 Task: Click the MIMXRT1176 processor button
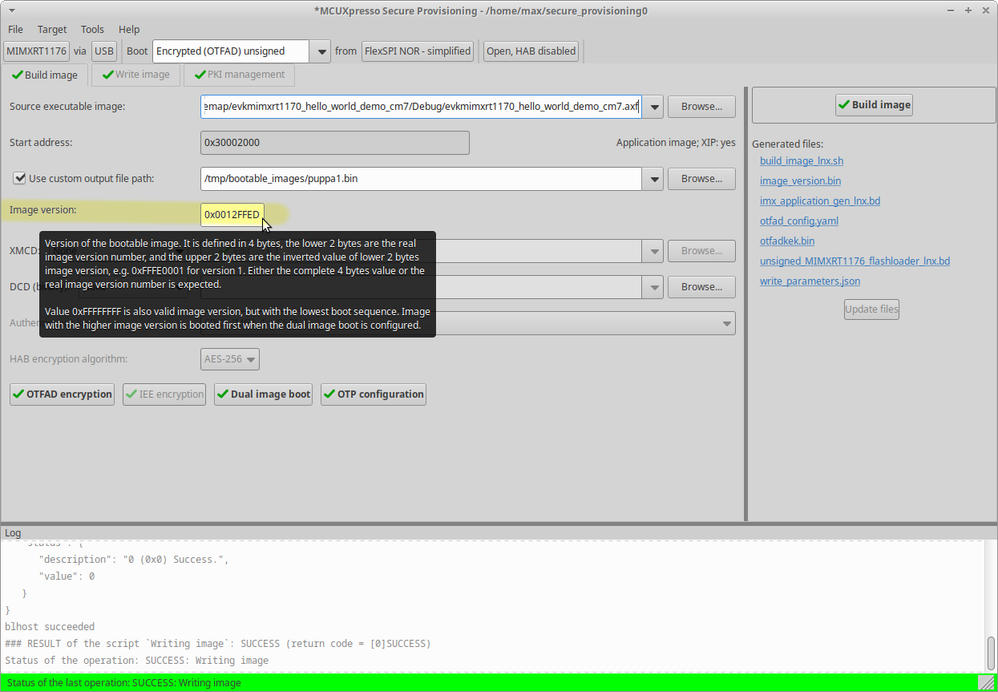[36, 51]
